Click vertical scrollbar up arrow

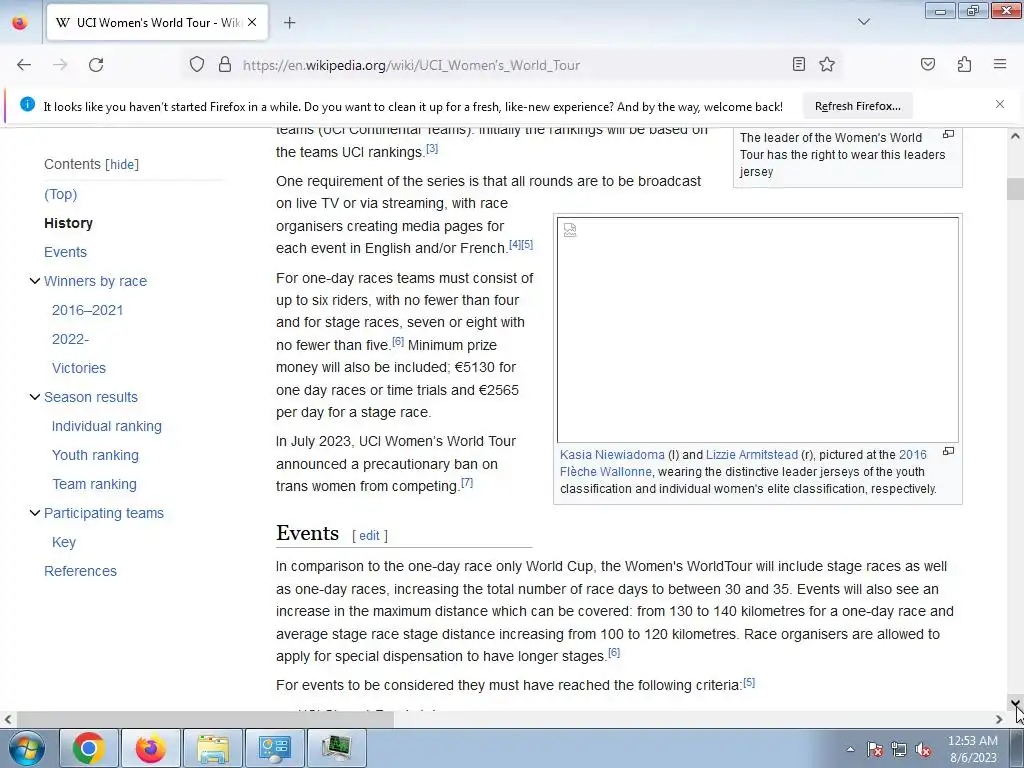[1016, 136]
